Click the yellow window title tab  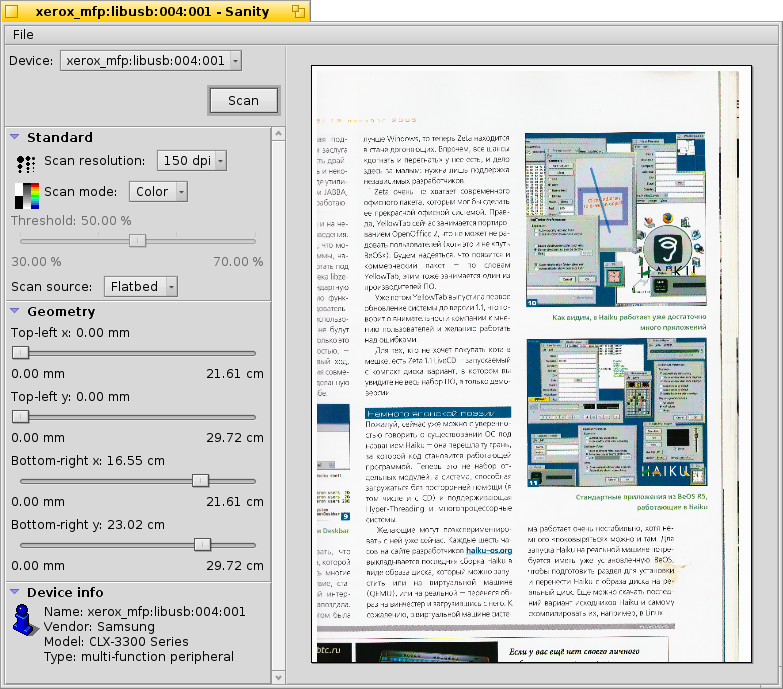pyautogui.click(x=156, y=11)
